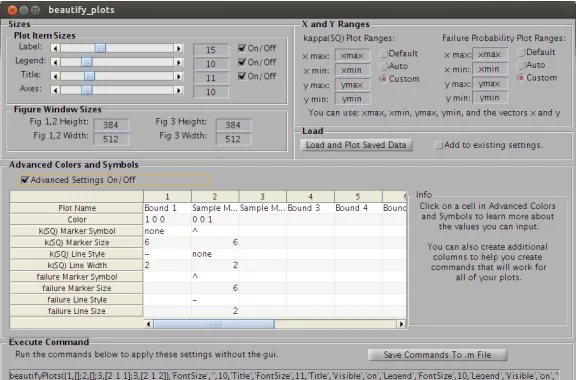Click the Label slider left arrow
This screenshot has height=380, width=580.
tap(55, 48)
